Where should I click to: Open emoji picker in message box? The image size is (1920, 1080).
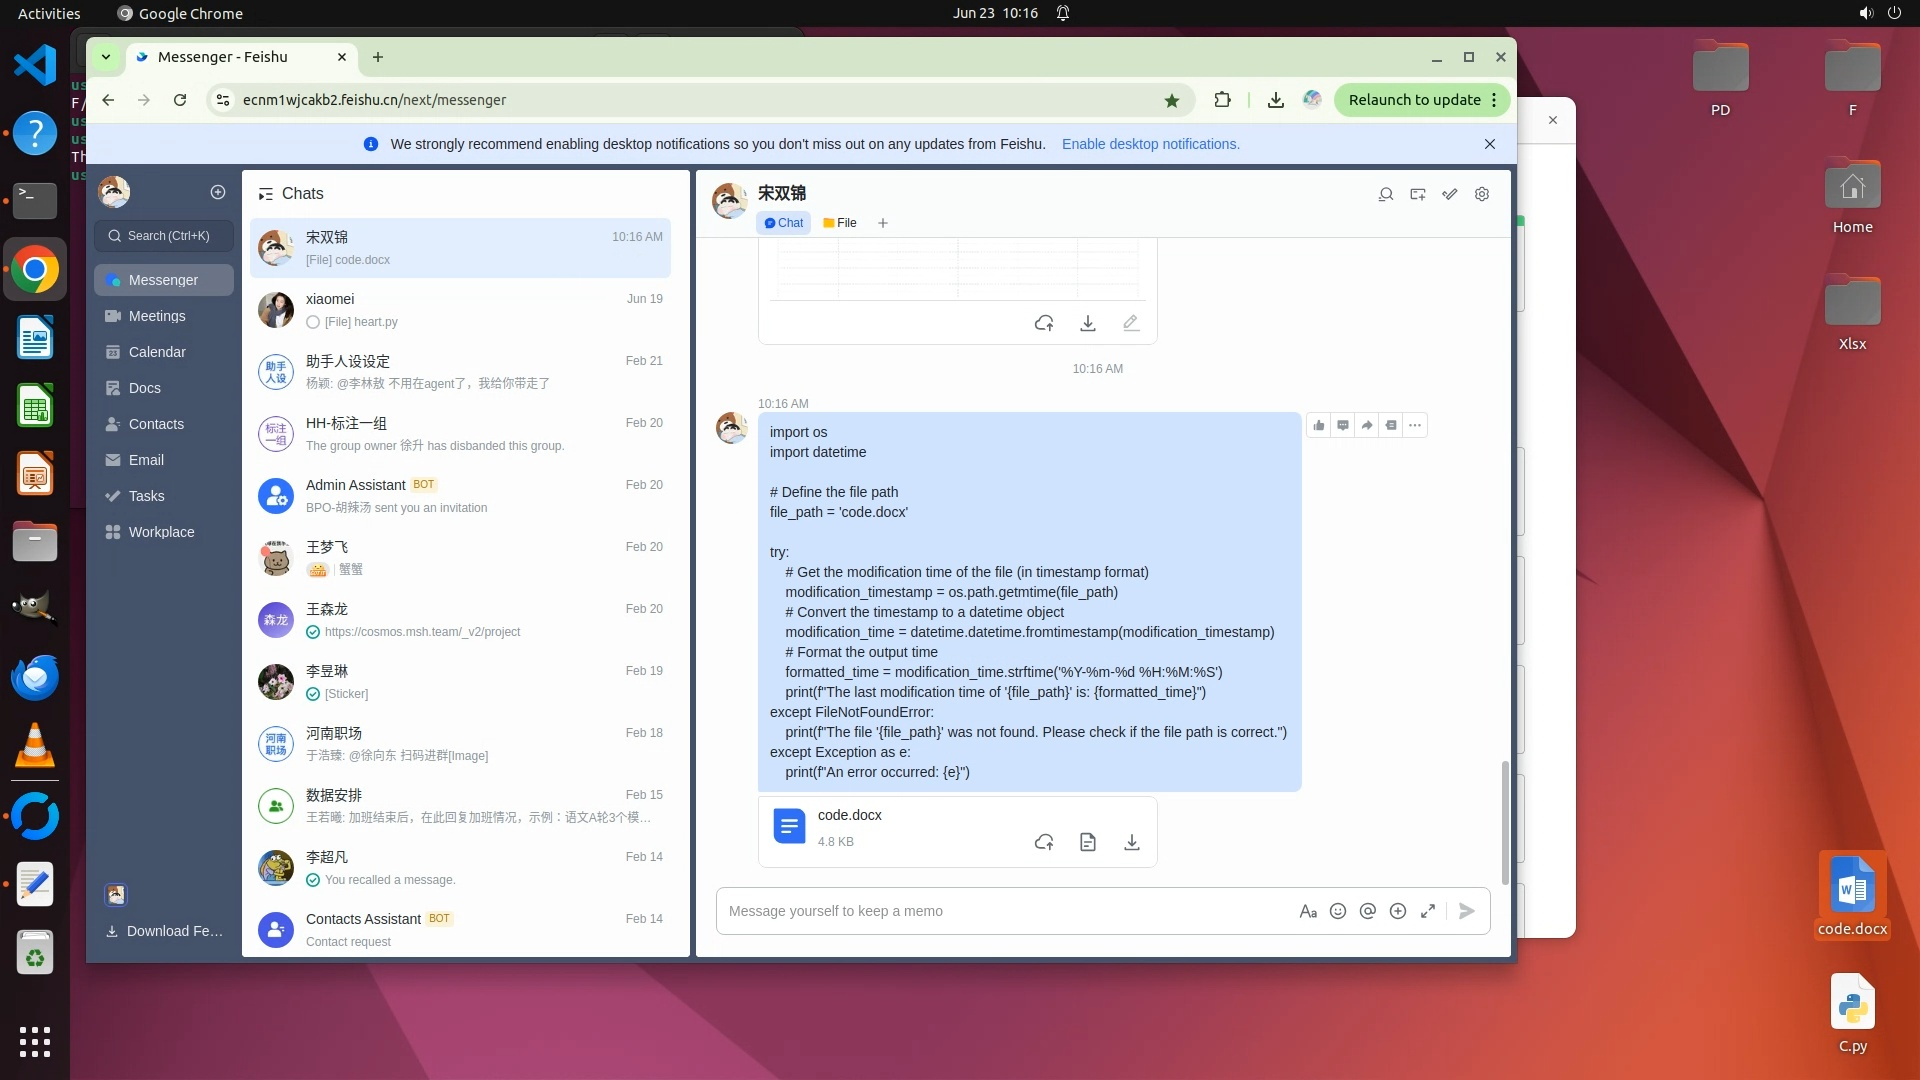click(1338, 911)
